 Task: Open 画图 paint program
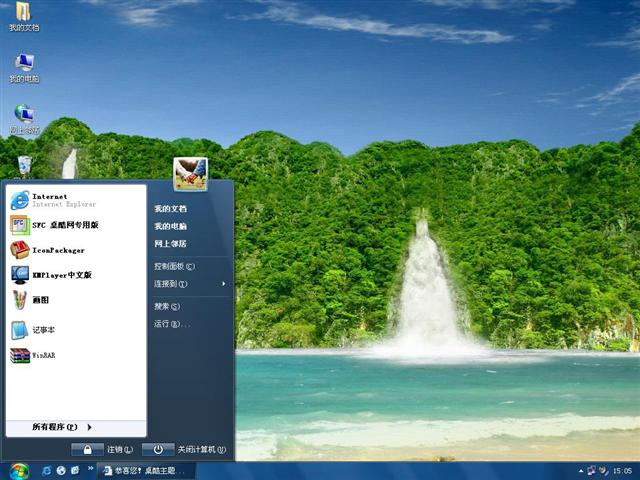coord(76,300)
